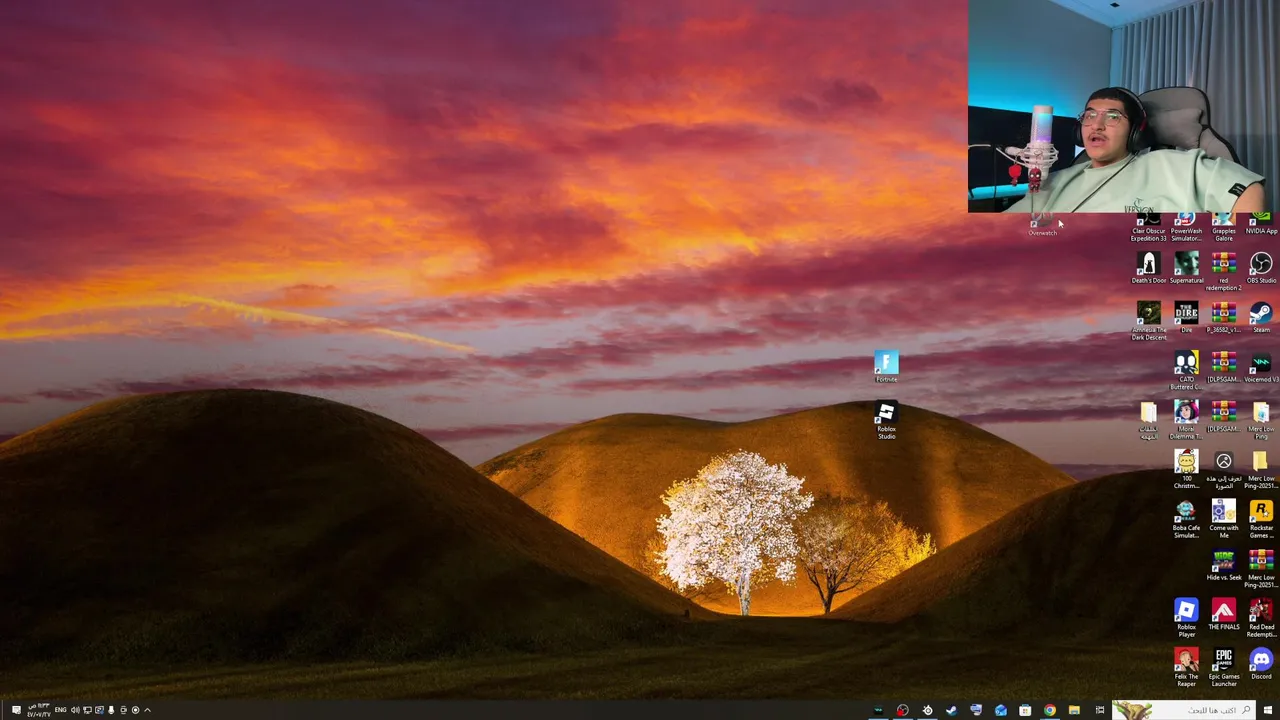Click the Clair Obscur Expedition 33 label

pyautogui.click(x=1149, y=235)
